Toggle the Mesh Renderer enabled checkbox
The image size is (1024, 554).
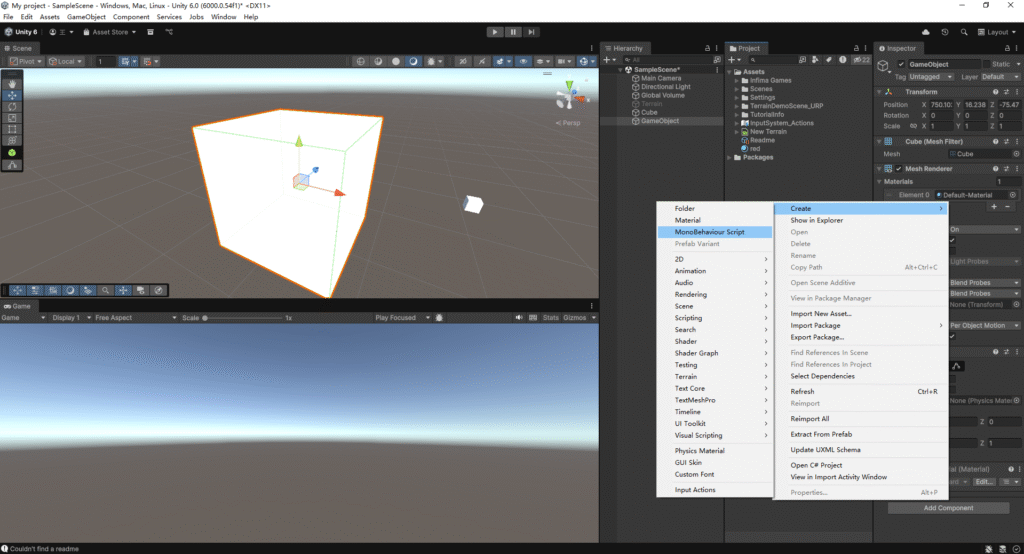tap(899, 169)
